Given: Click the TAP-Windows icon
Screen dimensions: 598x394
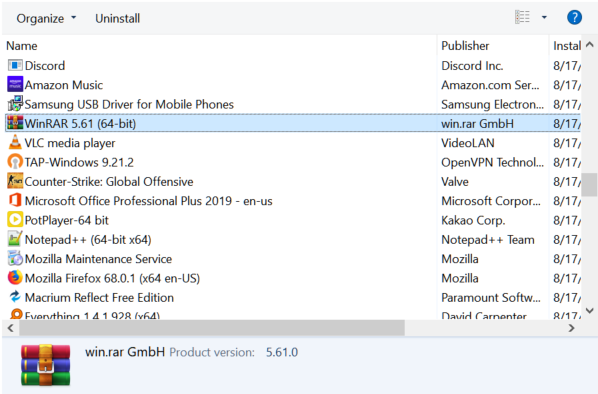Looking at the screenshot, I should [x=15, y=162].
